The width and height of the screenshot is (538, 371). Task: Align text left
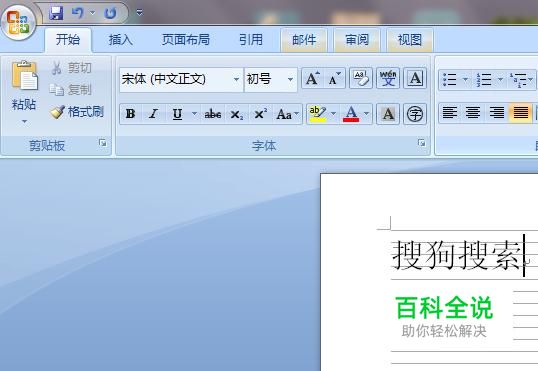450,113
